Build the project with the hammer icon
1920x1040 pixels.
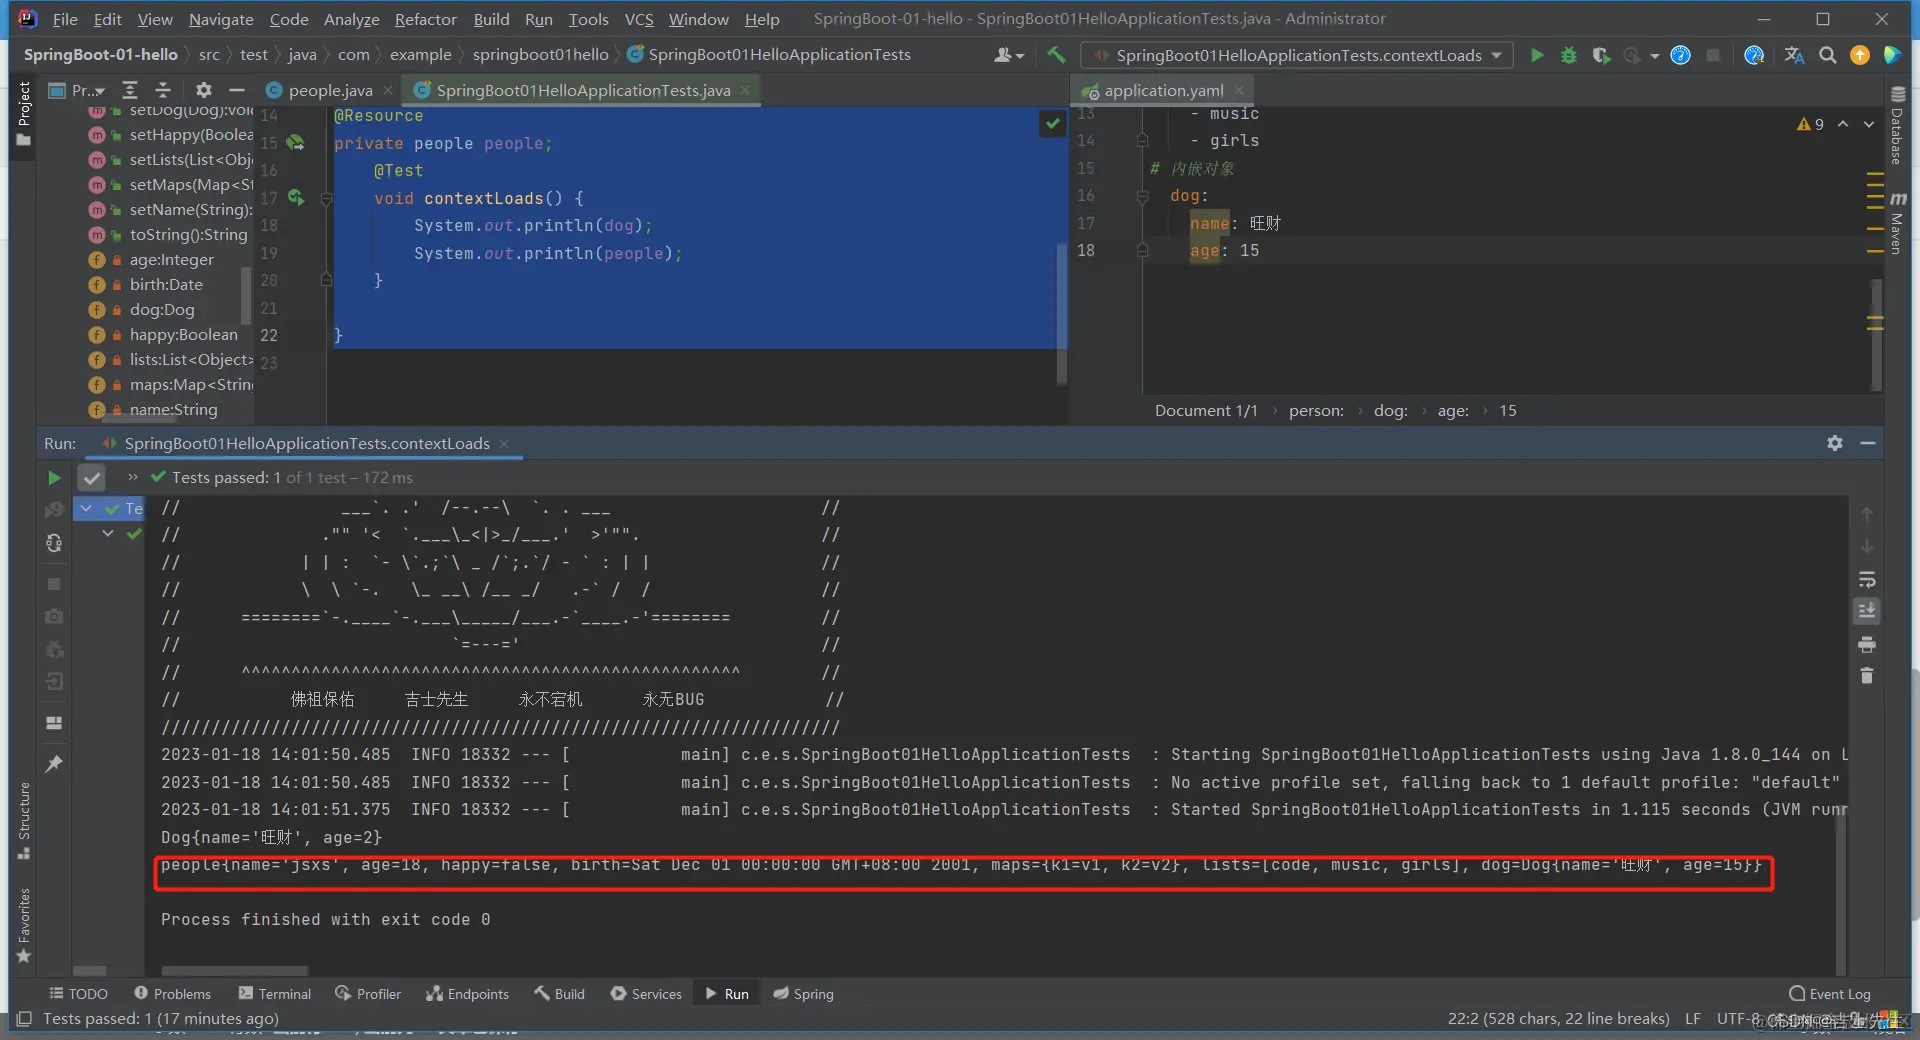(1056, 55)
